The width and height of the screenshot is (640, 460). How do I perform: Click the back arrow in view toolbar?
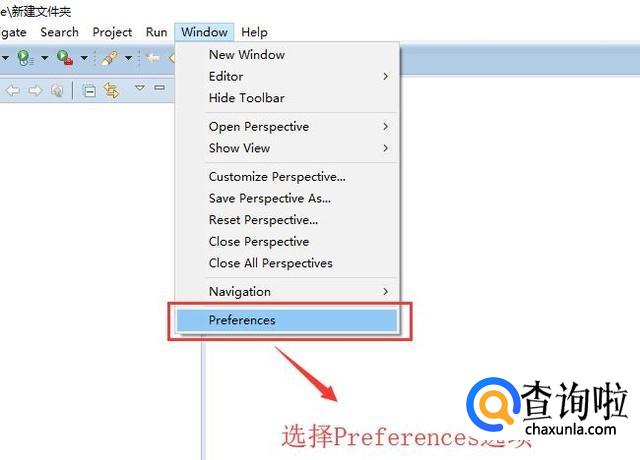point(13,90)
